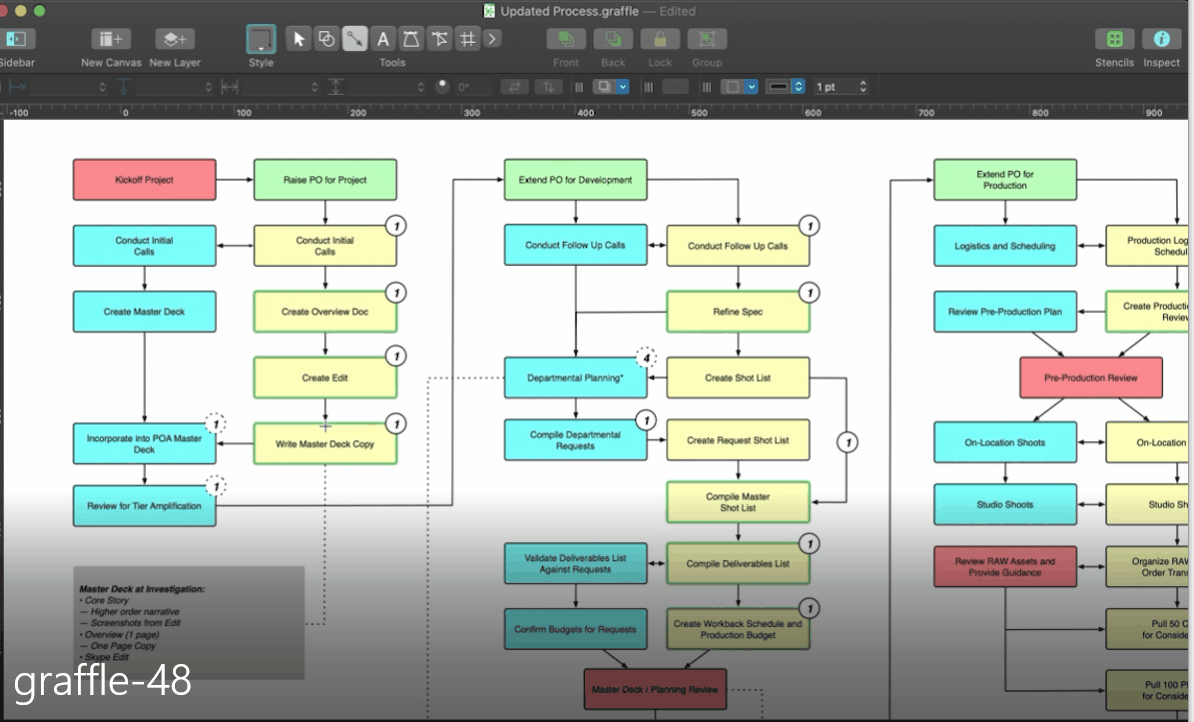Select Create Request Shot List box

click(x=738, y=440)
